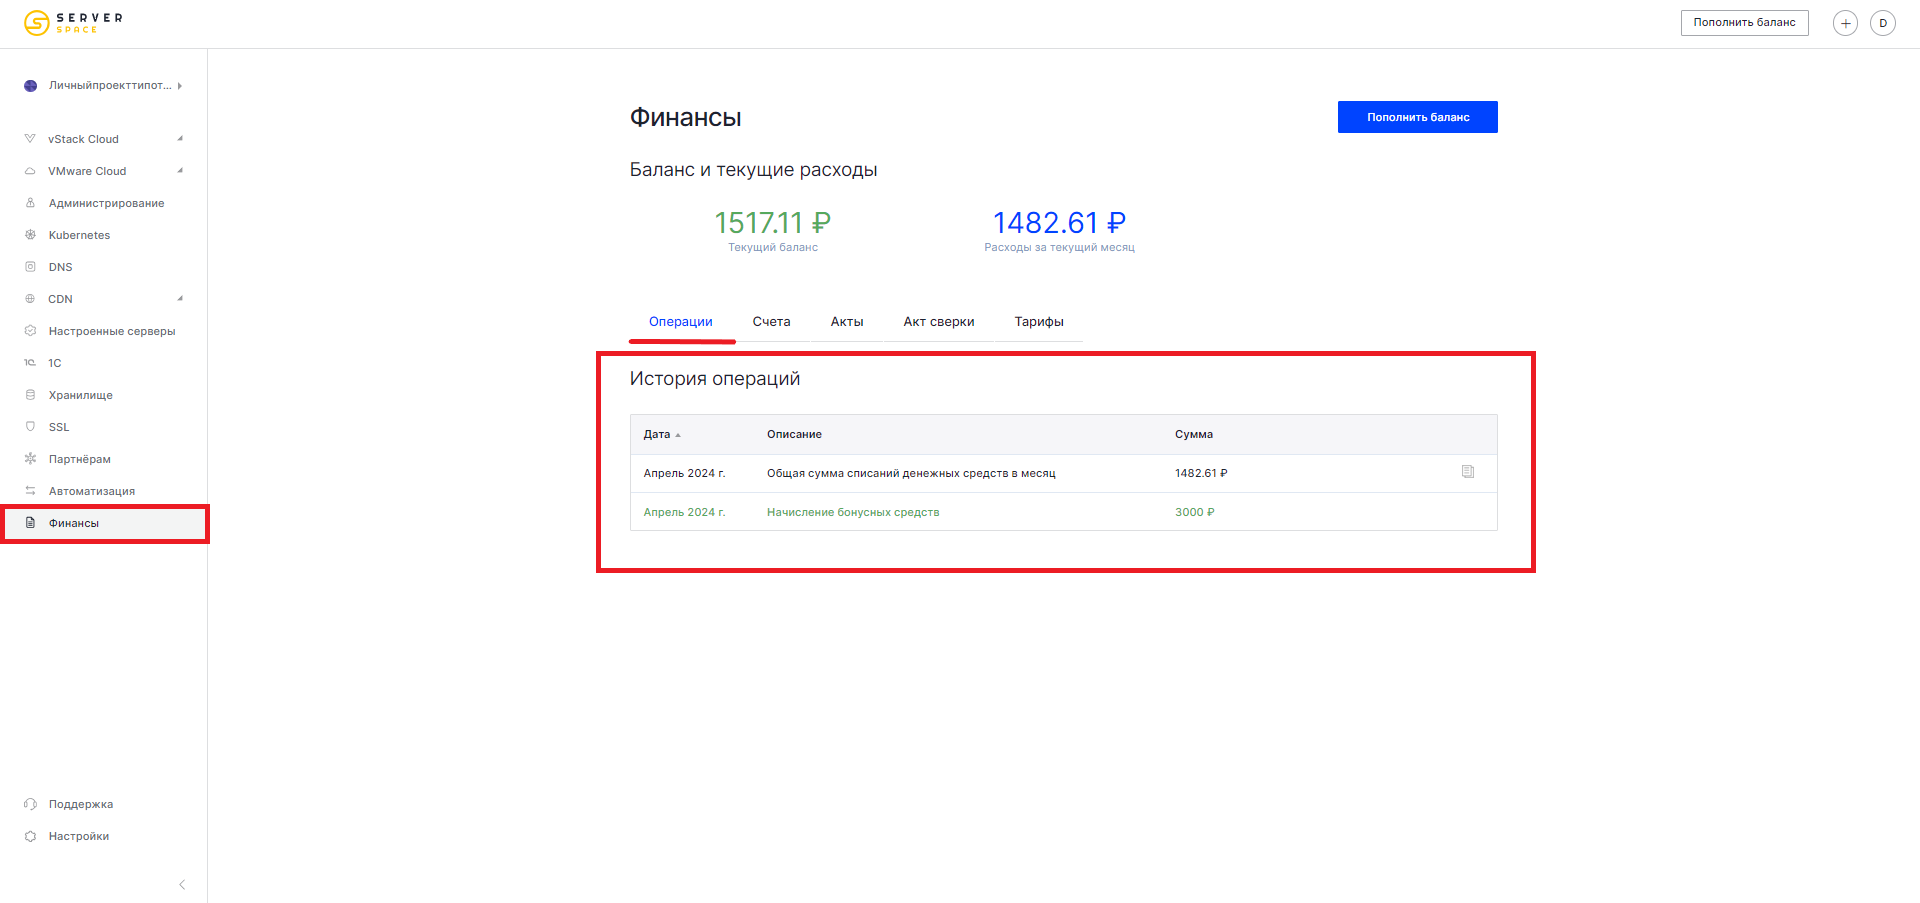Screen dimensions: 1920x903
Task: Click the Хранилище storage icon
Action: 30,395
